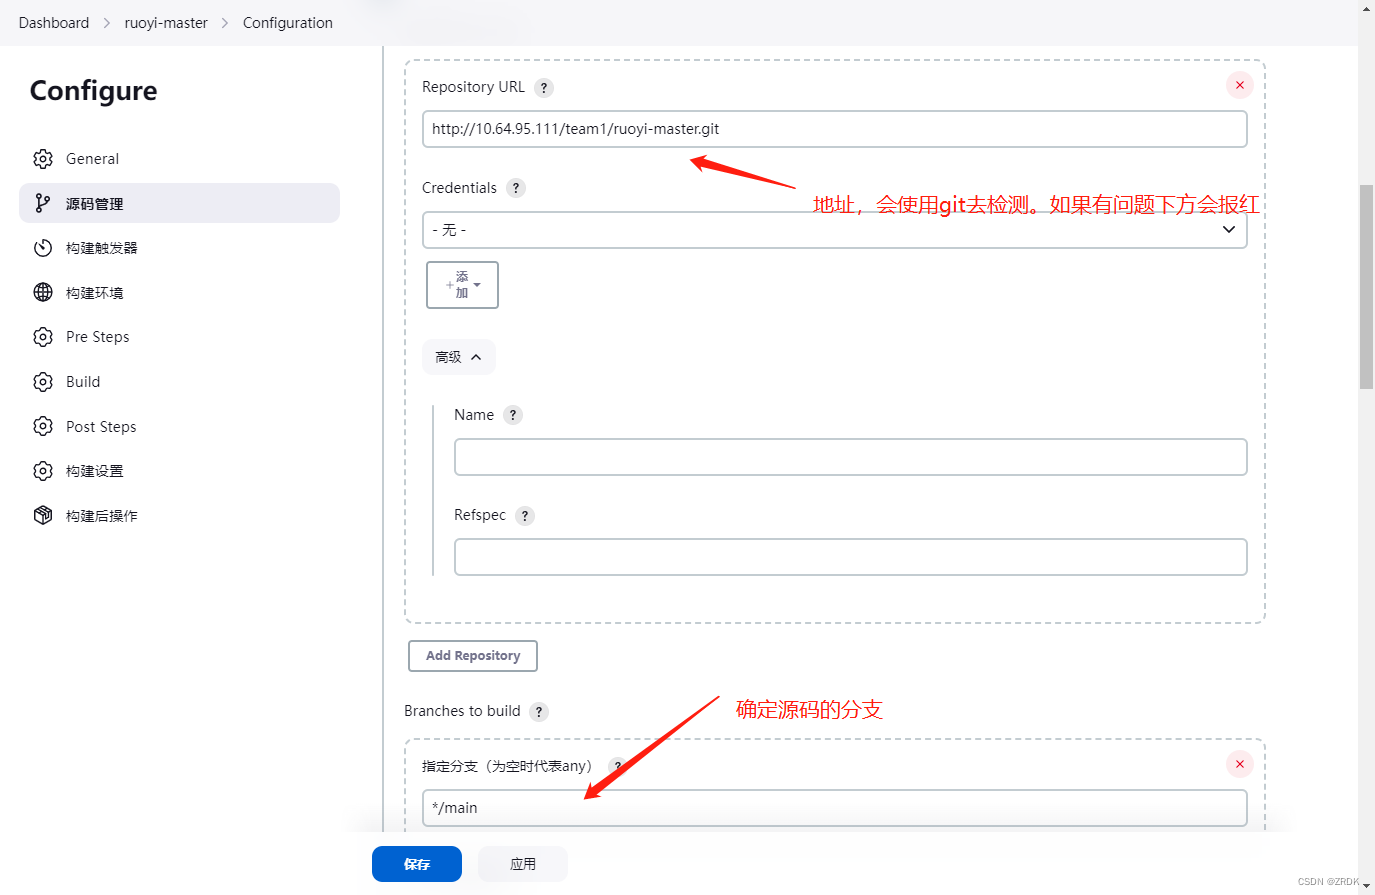The image size is (1375, 895).
Task: Click the Add Repository button
Action: pyautogui.click(x=473, y=656)
